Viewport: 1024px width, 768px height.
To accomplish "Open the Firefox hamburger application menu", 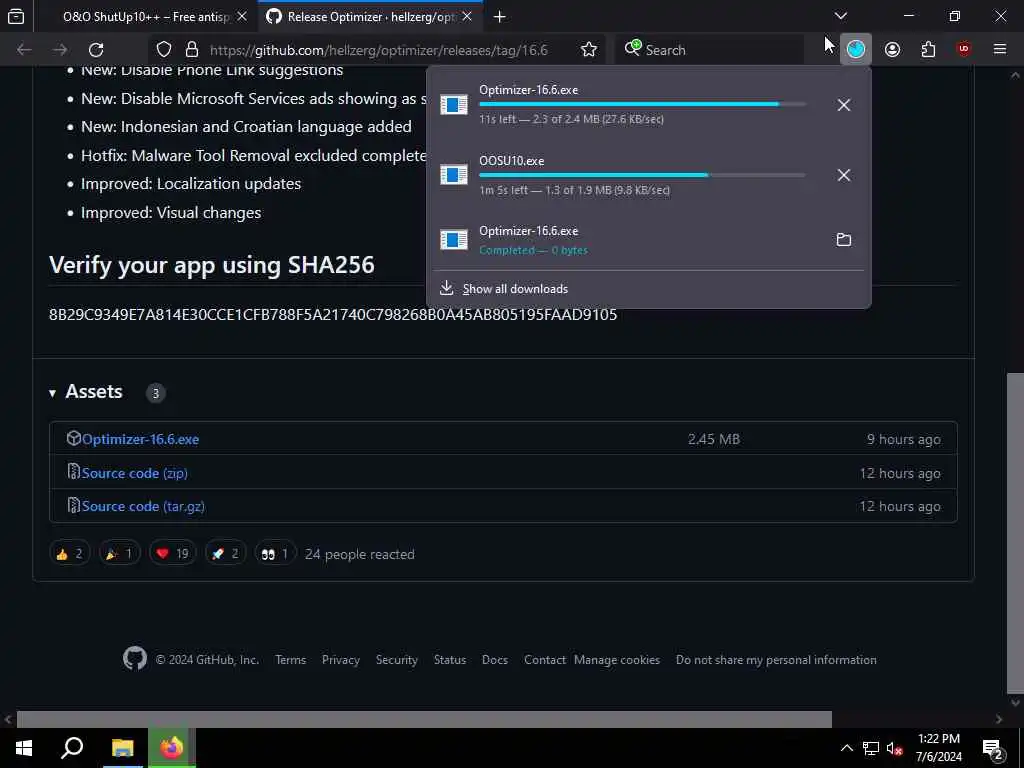I will [1000, 49].
